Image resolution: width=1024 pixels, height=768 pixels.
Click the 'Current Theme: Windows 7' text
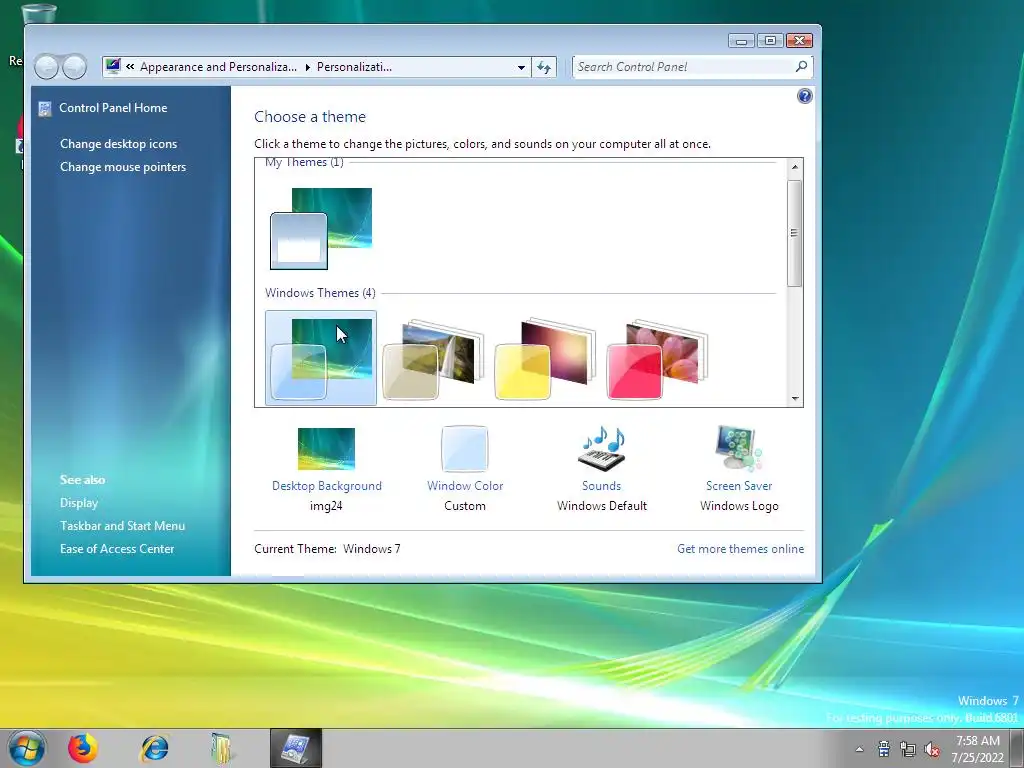tap(327, 549)
